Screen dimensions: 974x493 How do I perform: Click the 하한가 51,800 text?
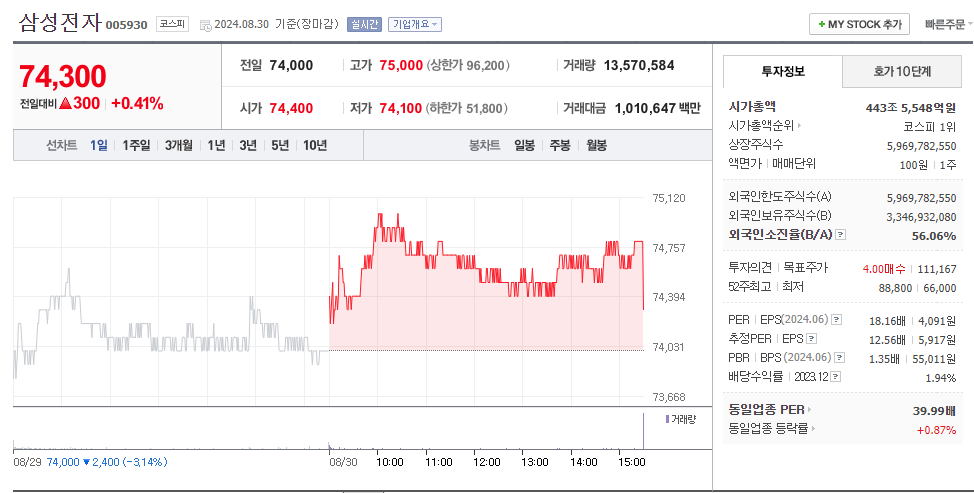[x=467, y=109]
